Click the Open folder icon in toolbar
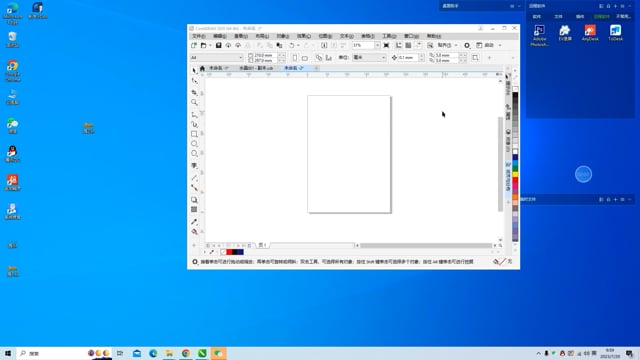 [203, 45]
